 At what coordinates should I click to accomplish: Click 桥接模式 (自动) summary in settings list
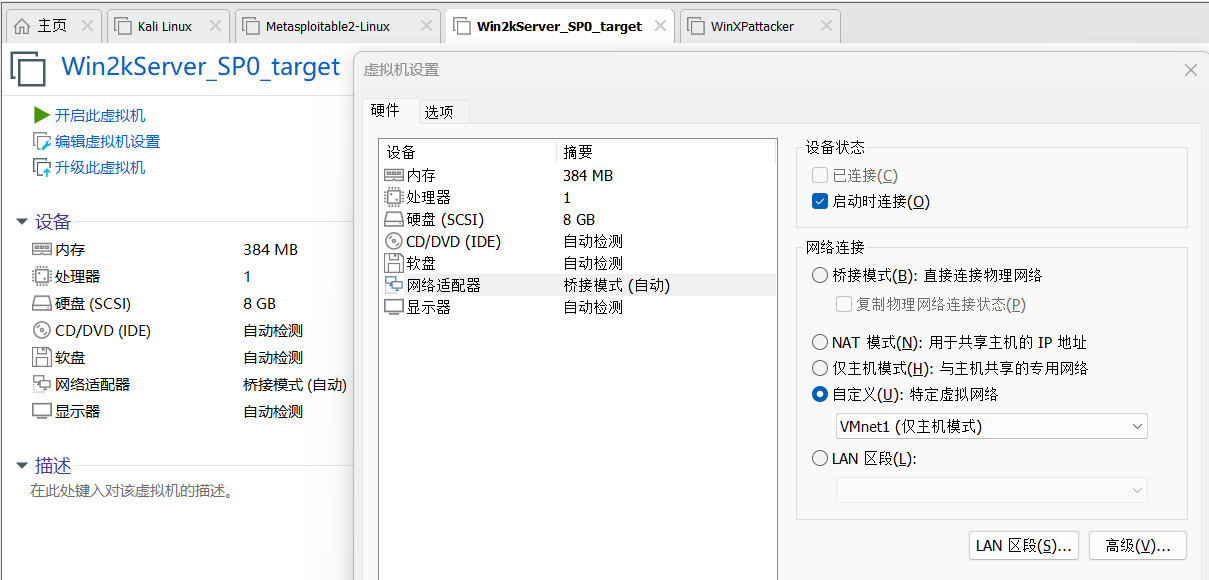[x=616, y=285]
